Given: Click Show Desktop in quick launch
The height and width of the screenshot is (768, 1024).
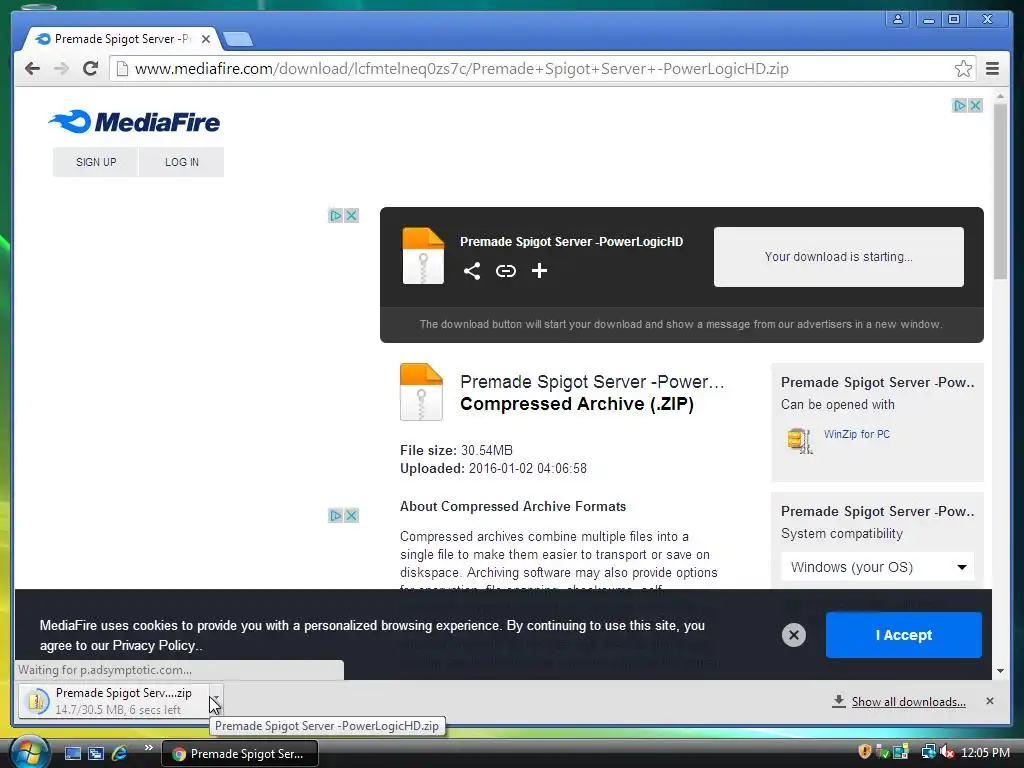Looking at the screenshot, I should click(x=72, y=754).
